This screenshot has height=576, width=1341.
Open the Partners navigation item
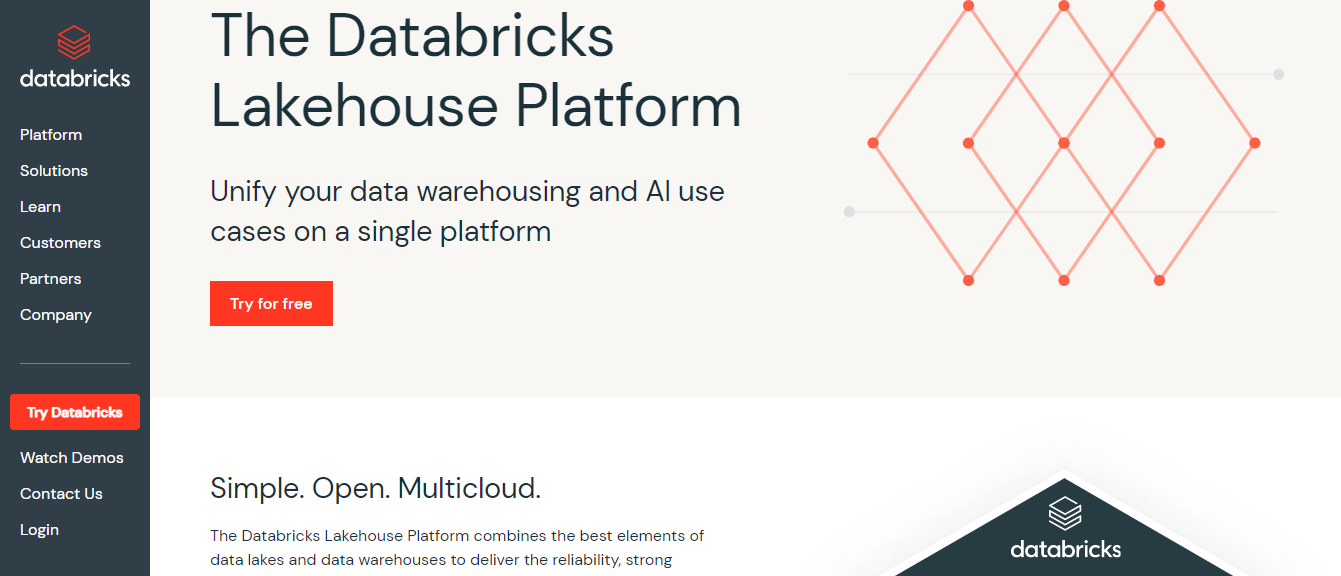[51, 279]
